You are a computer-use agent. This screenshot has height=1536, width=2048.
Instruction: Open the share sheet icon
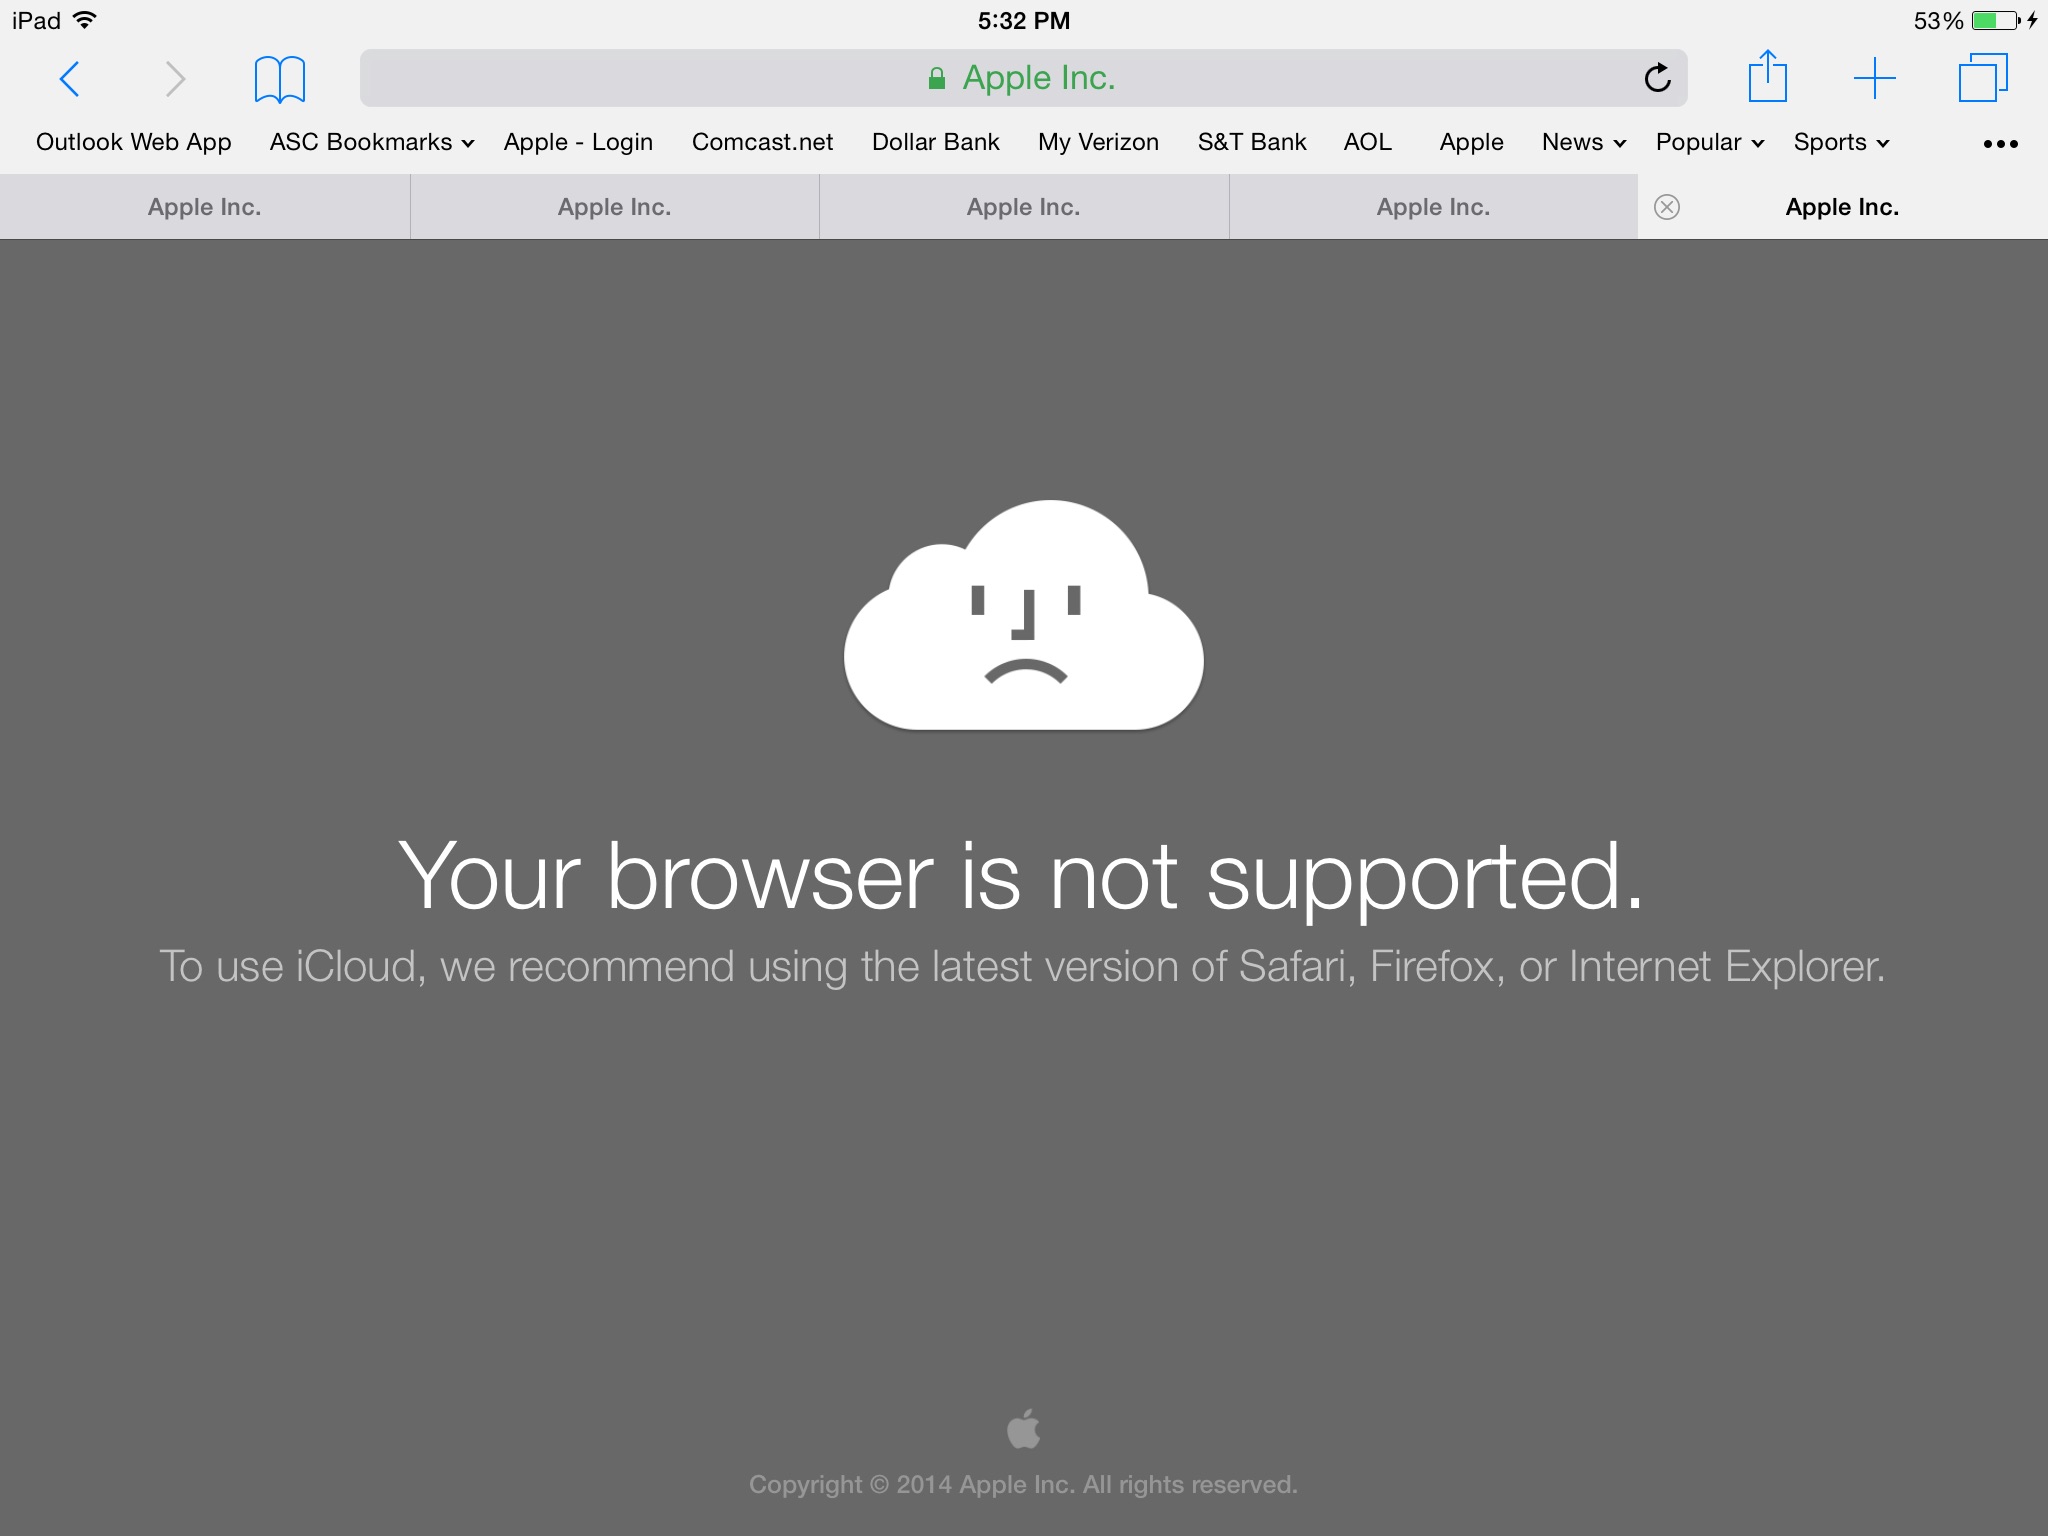click(1767, 76)
